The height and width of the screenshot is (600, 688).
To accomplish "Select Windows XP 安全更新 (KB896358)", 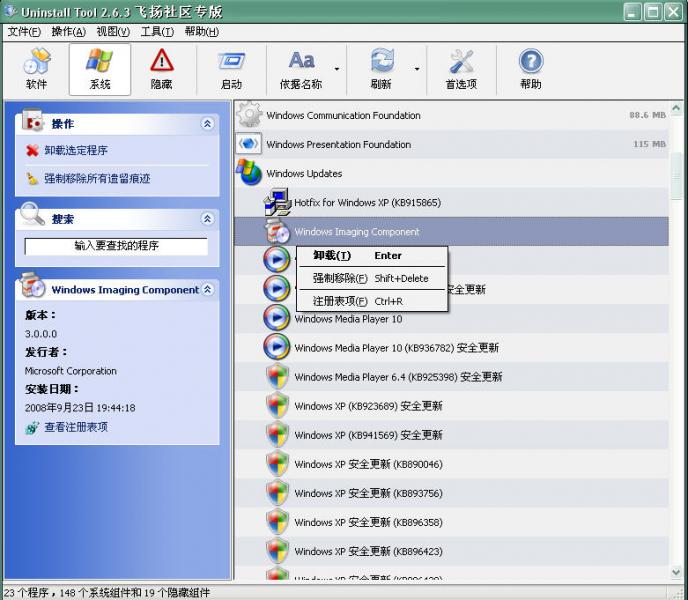I will click(x=452, y=521).
